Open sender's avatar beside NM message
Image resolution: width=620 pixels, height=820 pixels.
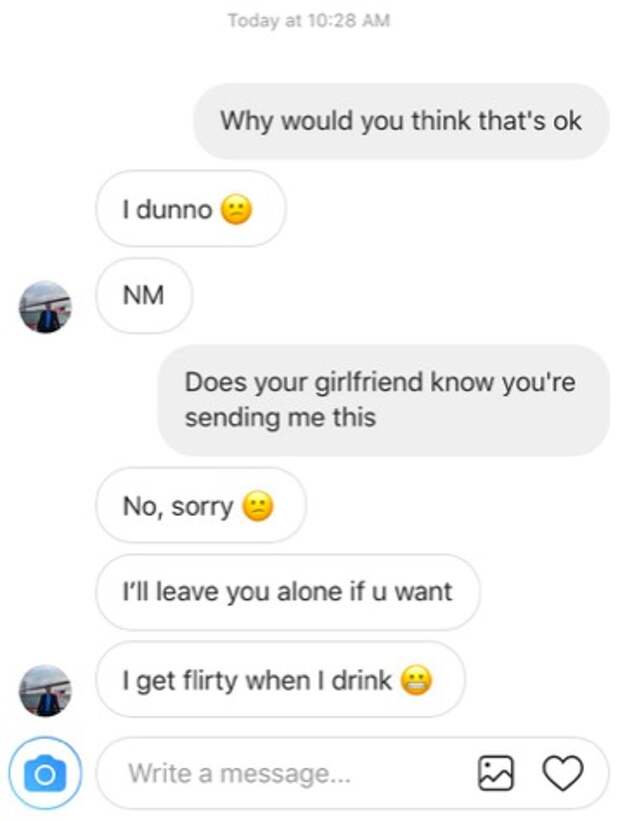point(45,307)
